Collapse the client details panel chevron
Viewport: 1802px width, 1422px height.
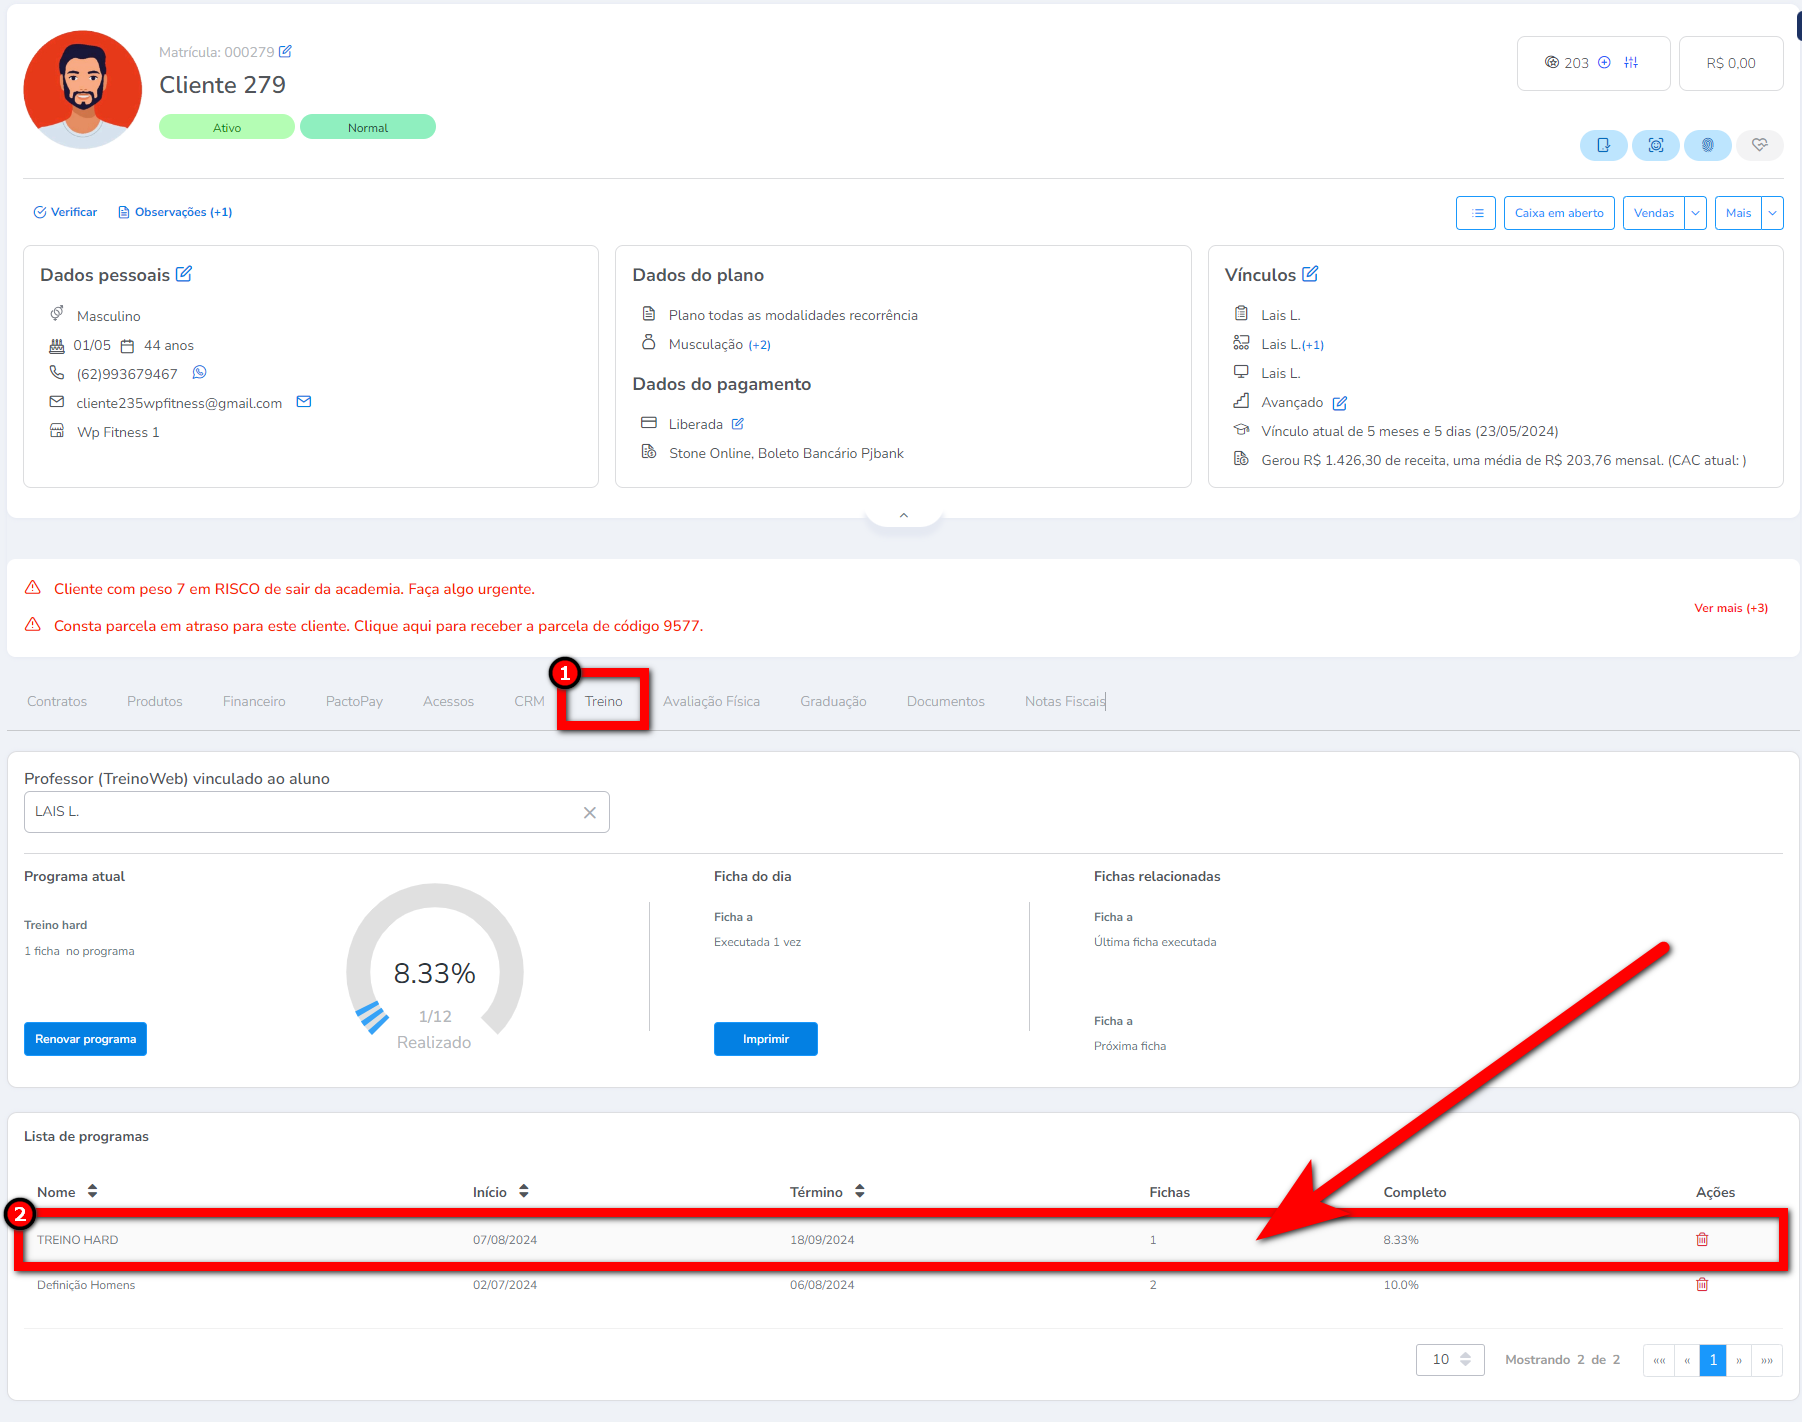[x=903, y=516]
